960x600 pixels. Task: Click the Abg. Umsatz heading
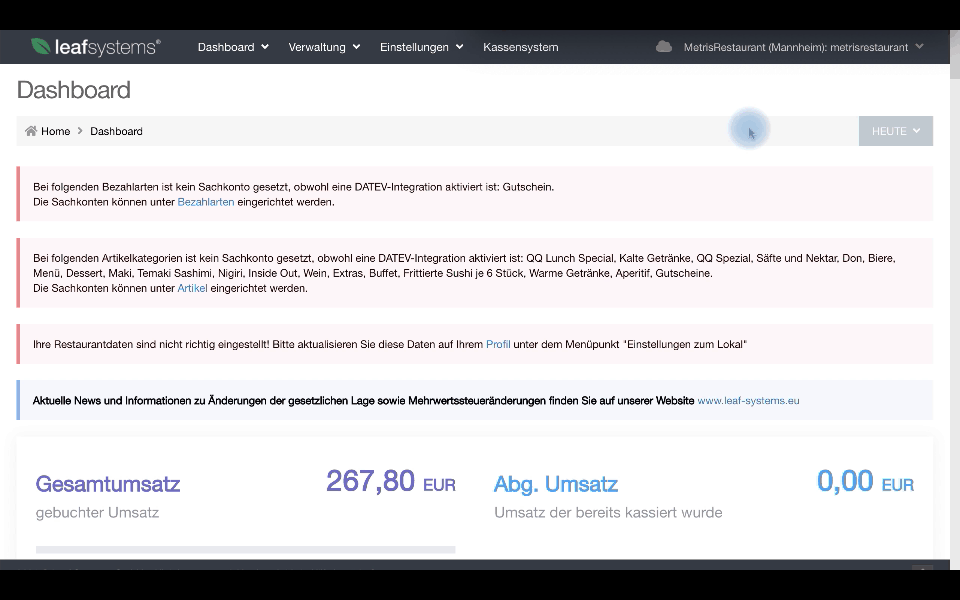tap(555, 484)
